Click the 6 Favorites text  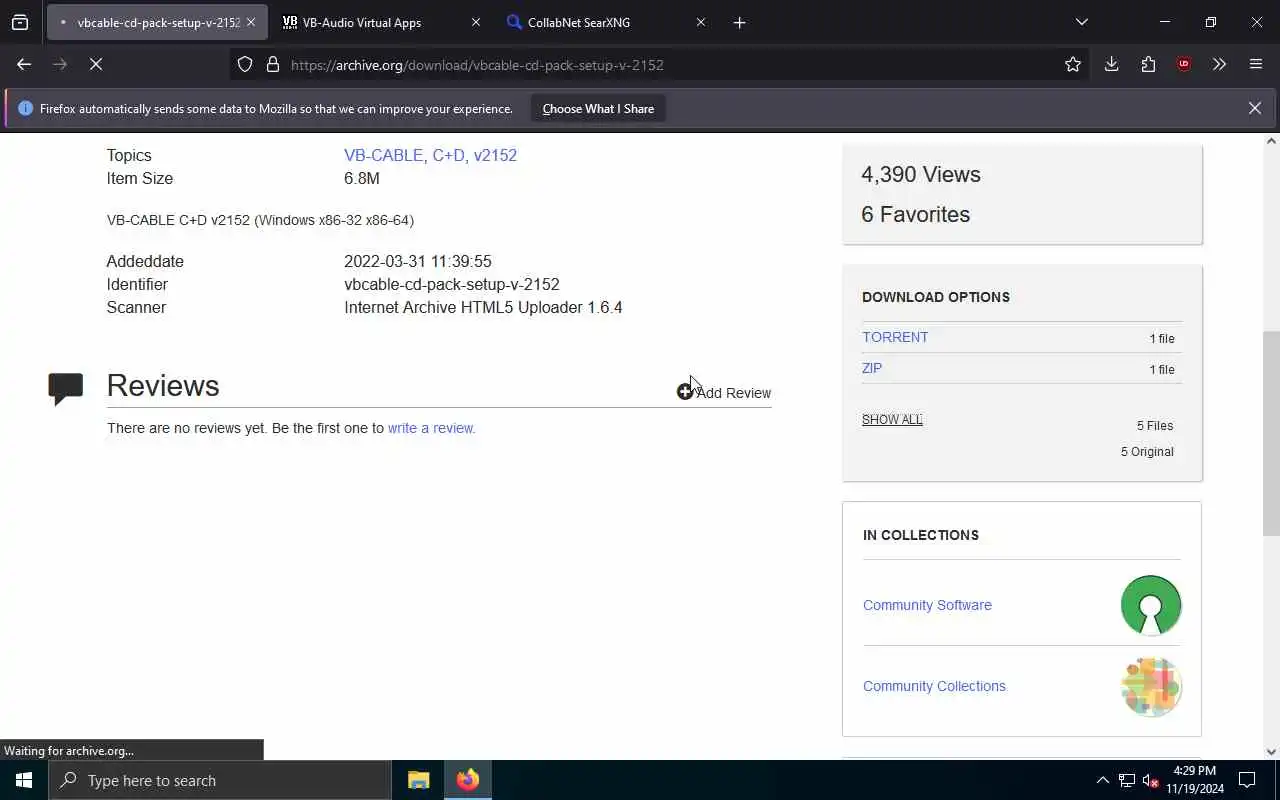pos(916,214)
